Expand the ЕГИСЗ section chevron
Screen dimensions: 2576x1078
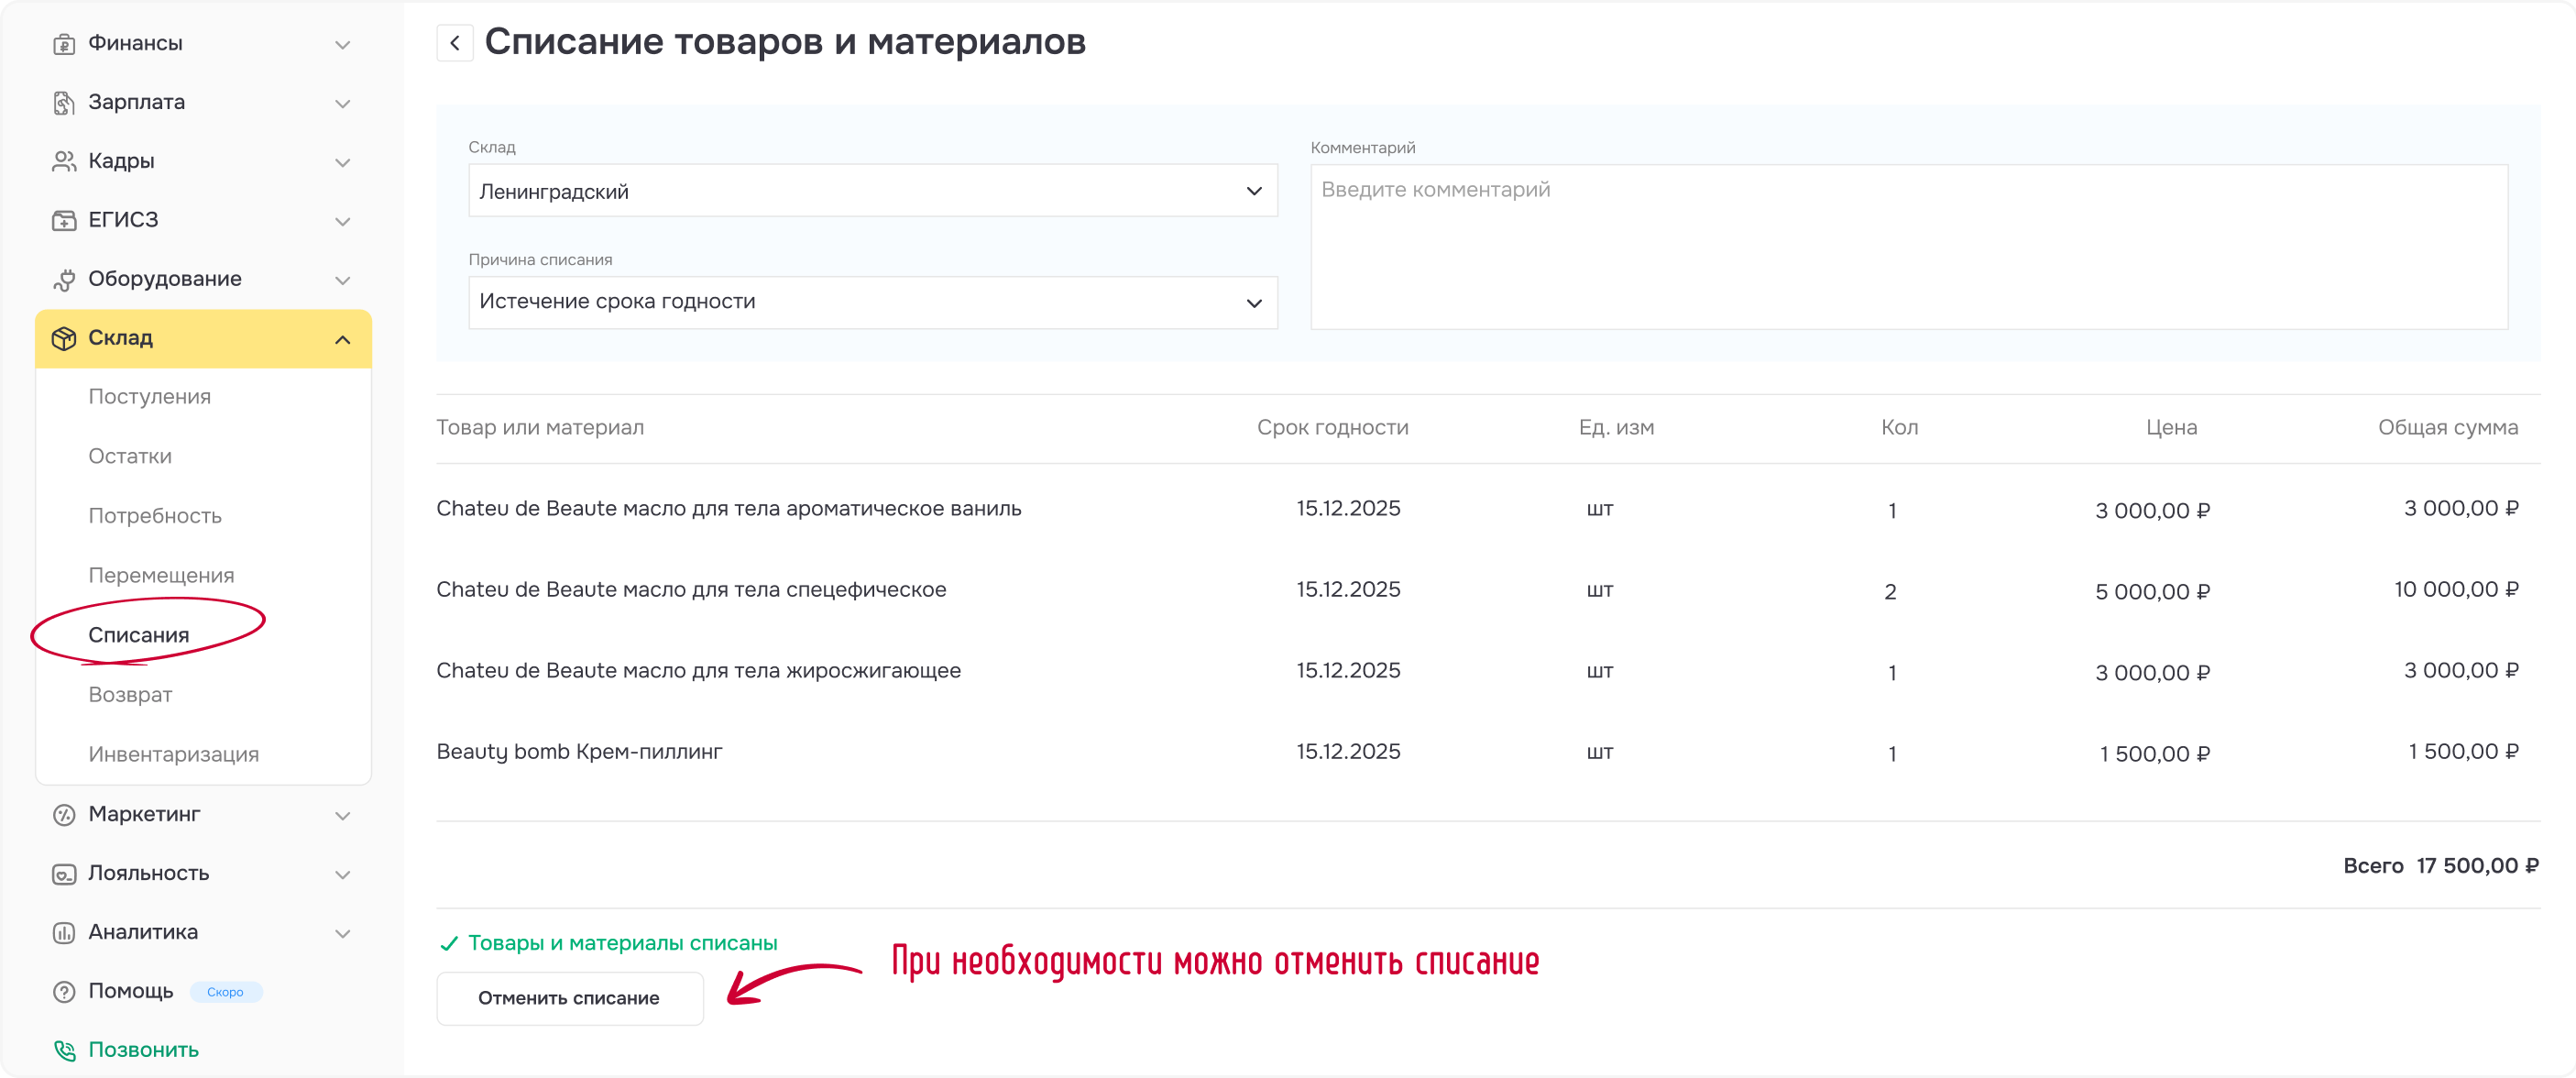click(x=342, y=222)
